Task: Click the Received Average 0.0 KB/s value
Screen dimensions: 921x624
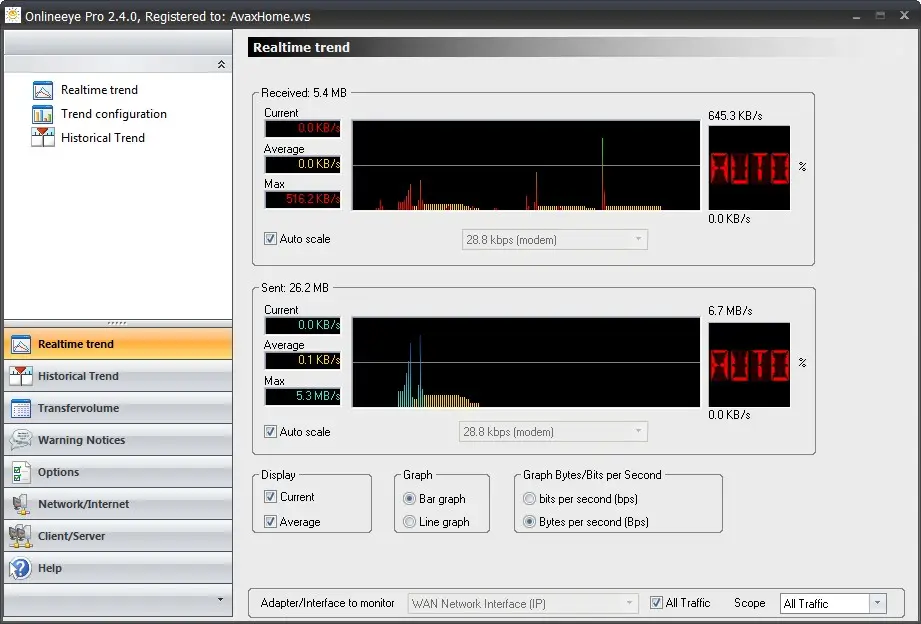Action: (x=302, y=164)
